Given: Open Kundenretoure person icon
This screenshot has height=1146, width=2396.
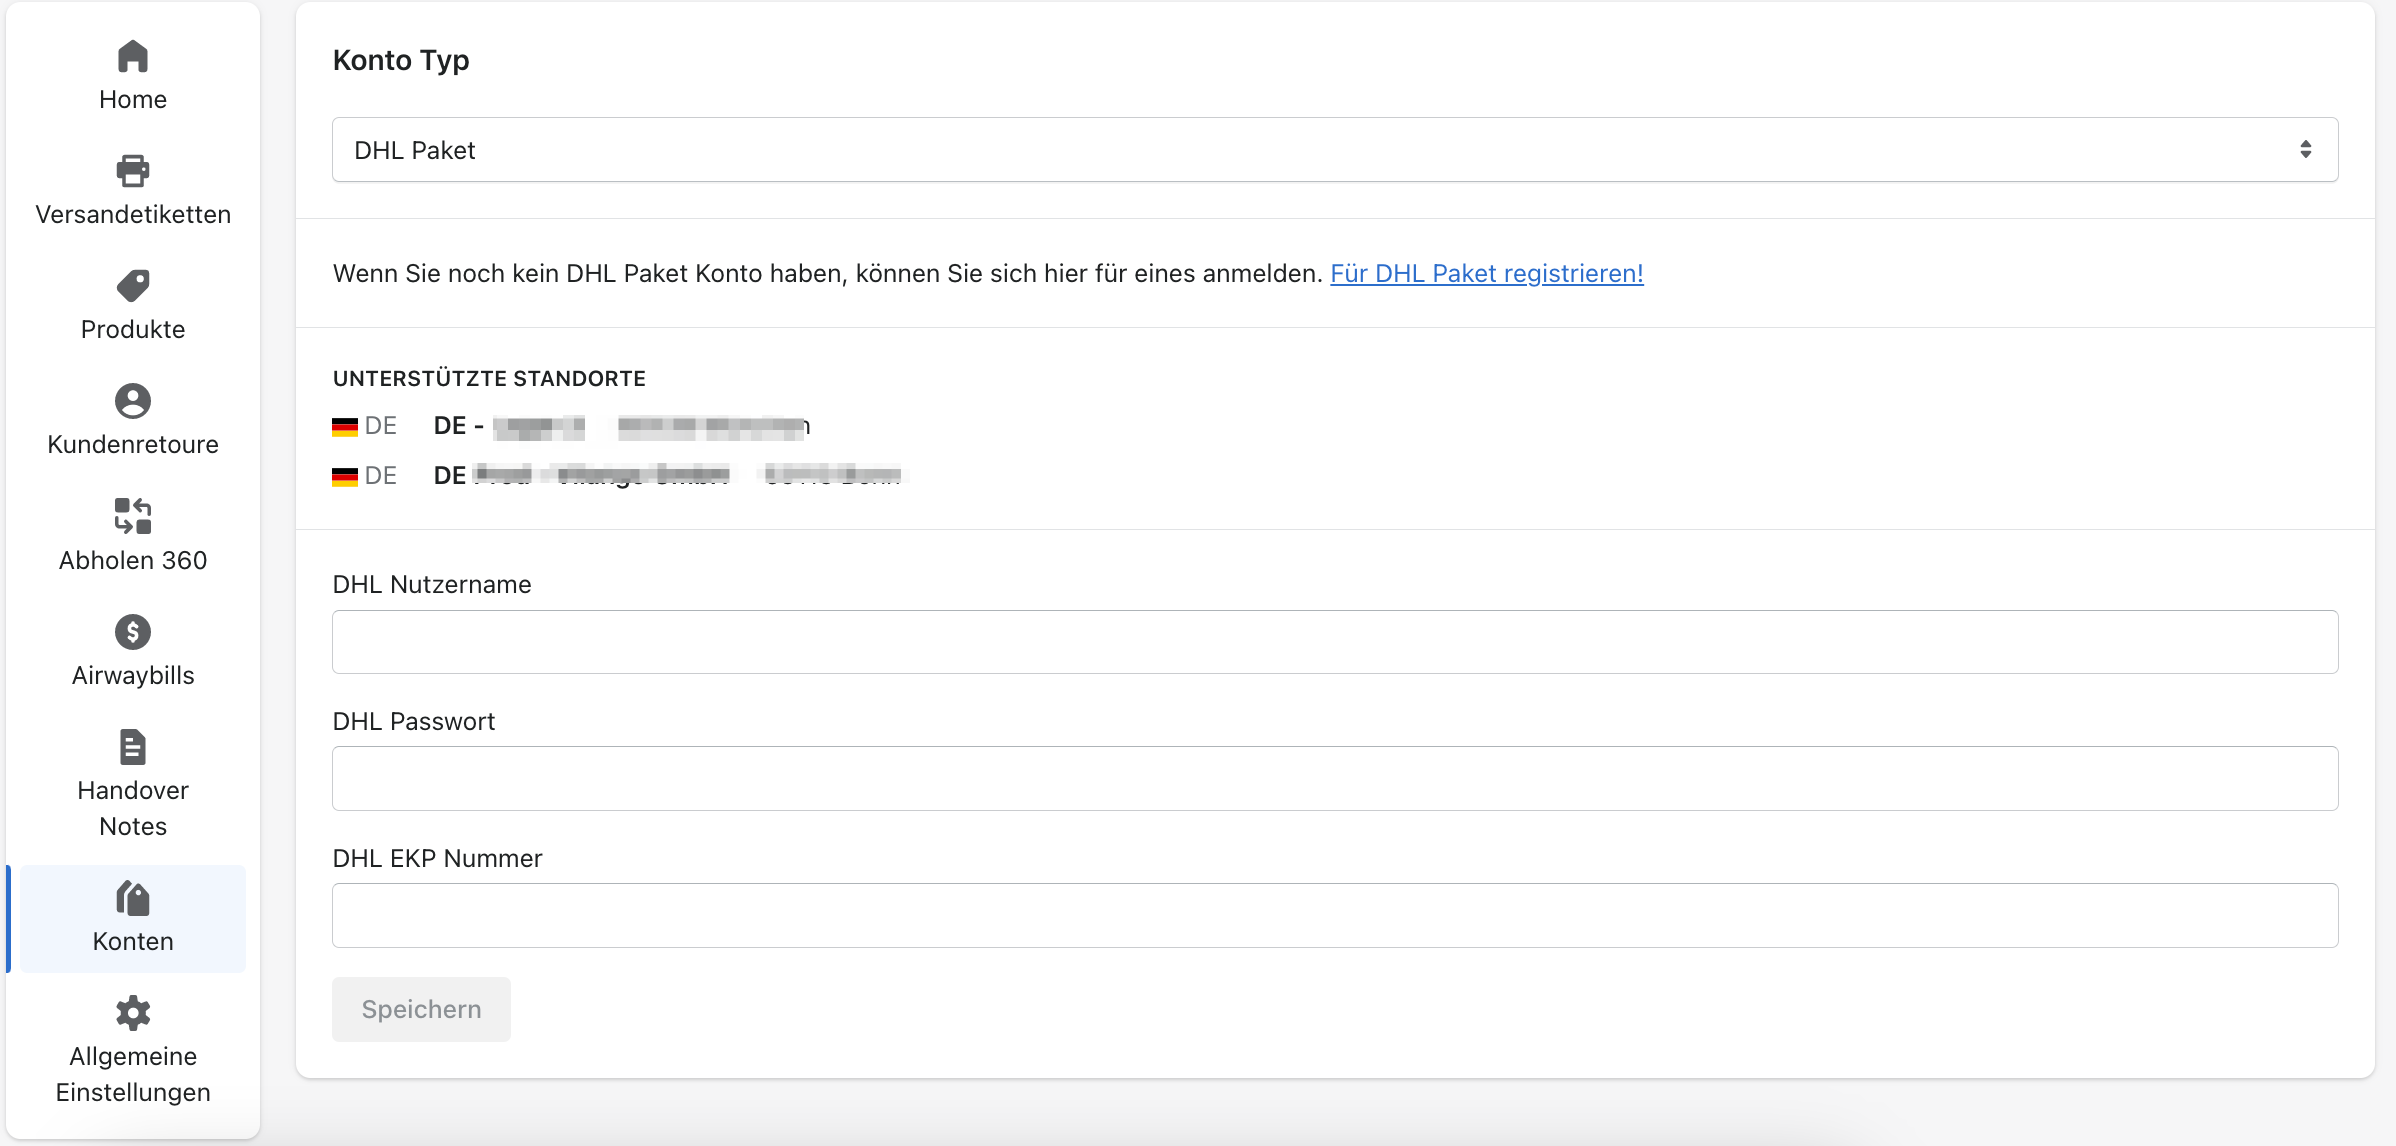Looking at the screenshot, I should [x=132, y=401].
